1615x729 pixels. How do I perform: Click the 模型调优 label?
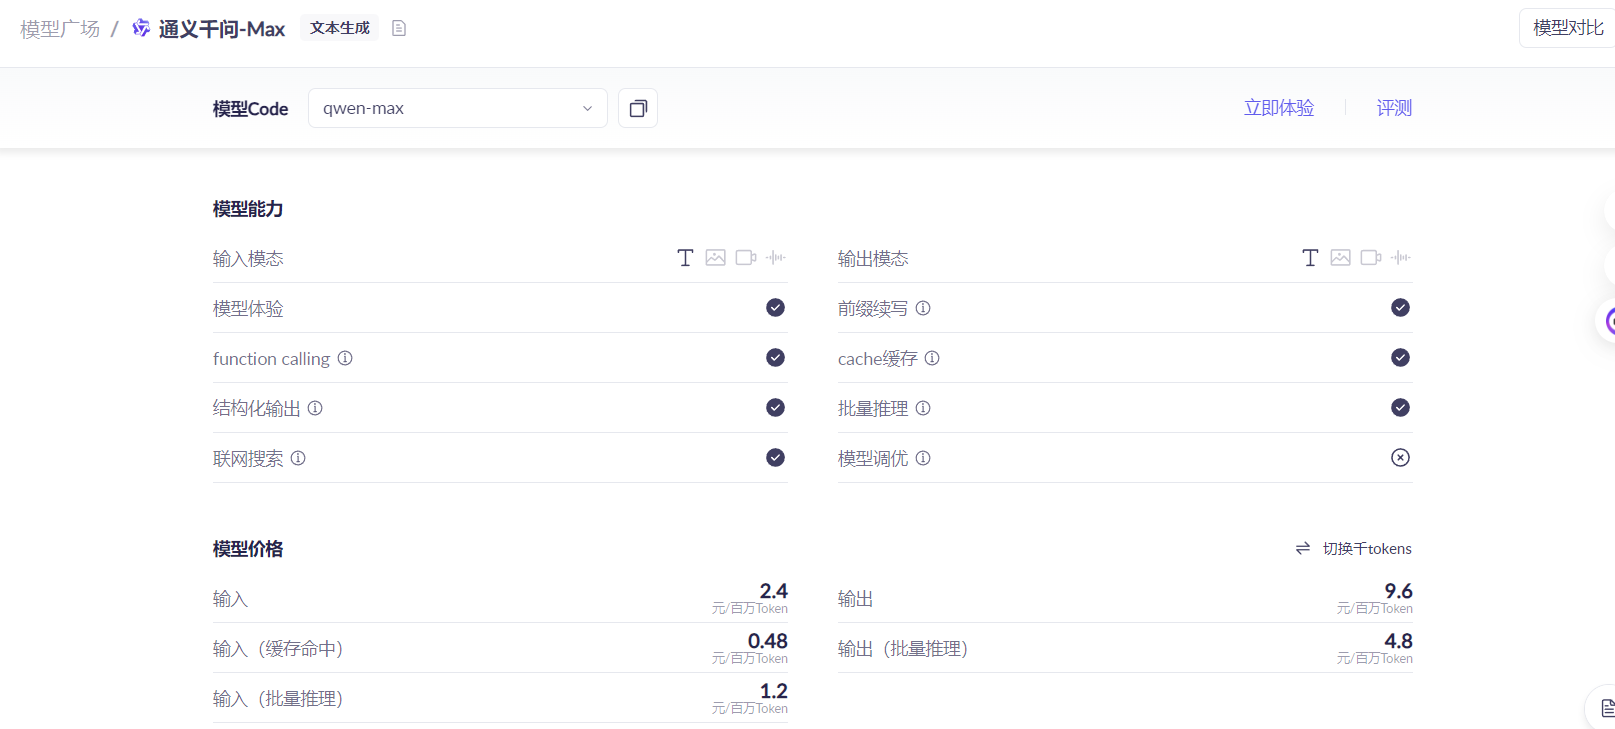873,459
